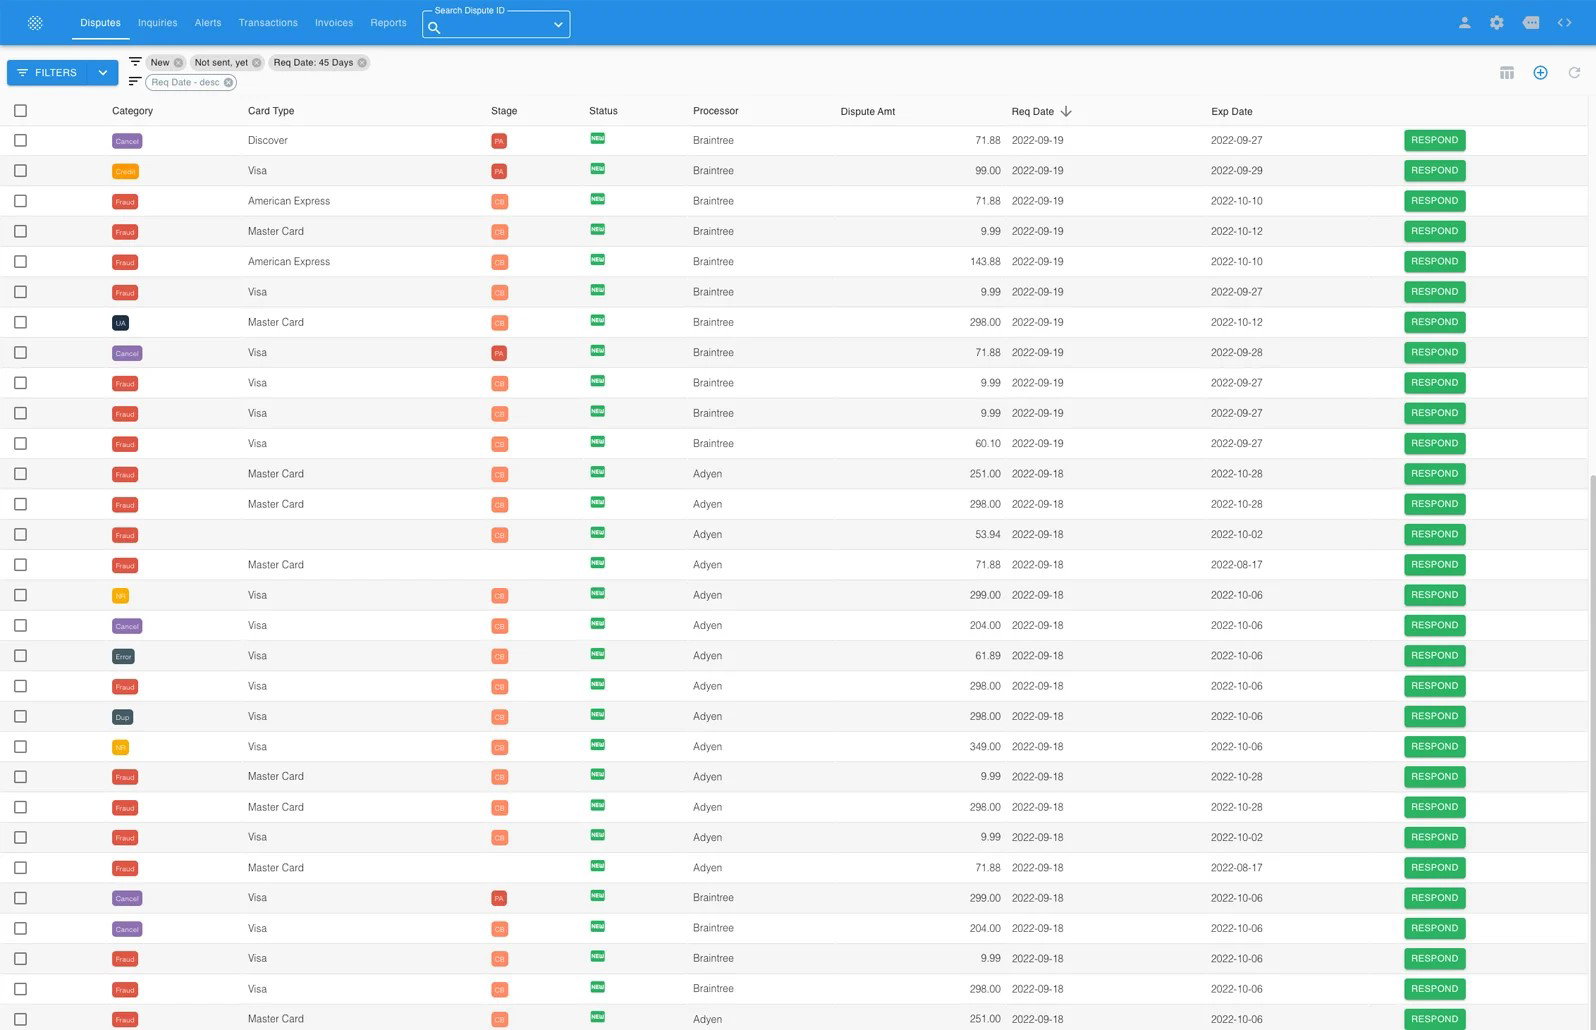The width and height of the screenshot is (1596, 1030).
Task: Click the filter list icon beside New chip
Action: 135,62
